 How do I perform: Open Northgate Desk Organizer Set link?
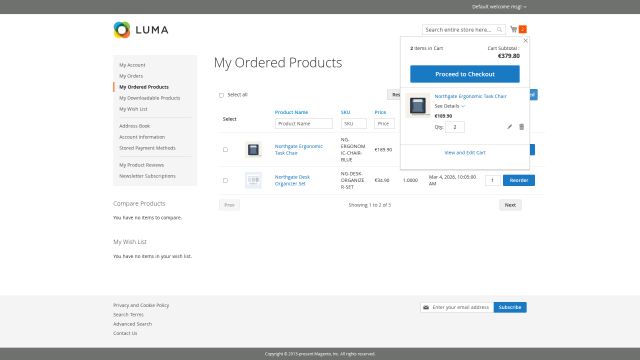(x=292, y=180)
